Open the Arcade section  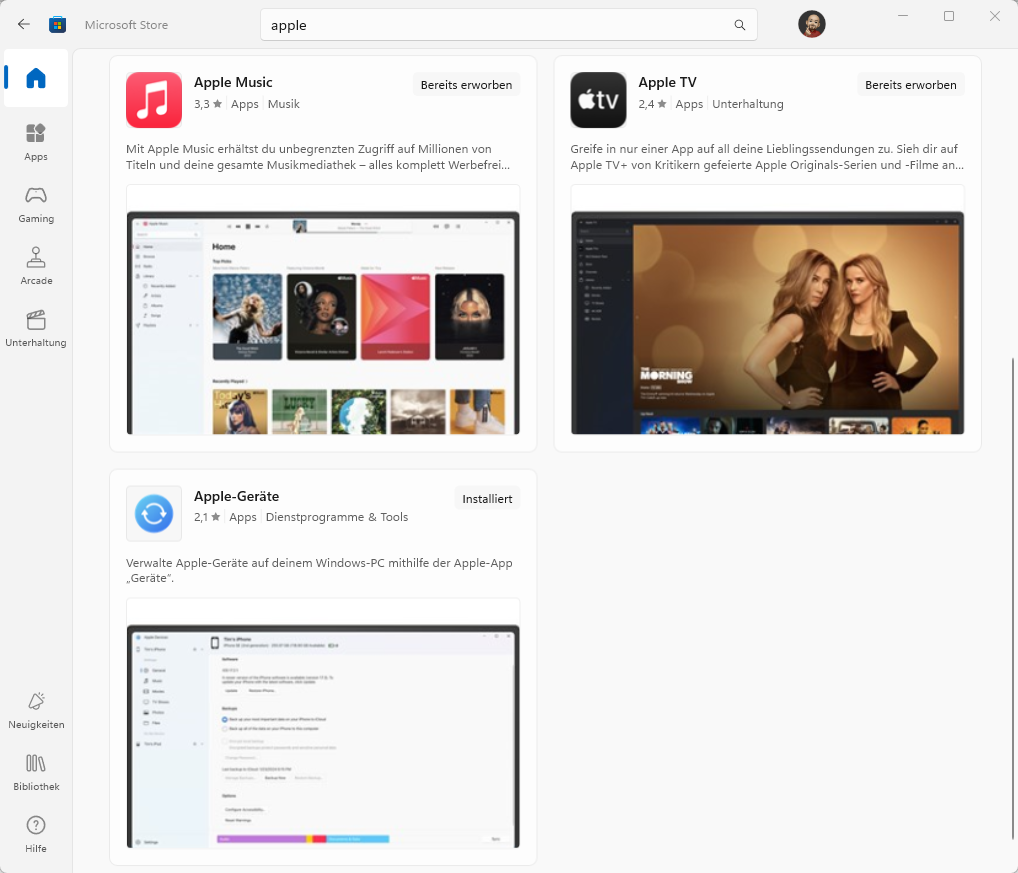[36, 266]
